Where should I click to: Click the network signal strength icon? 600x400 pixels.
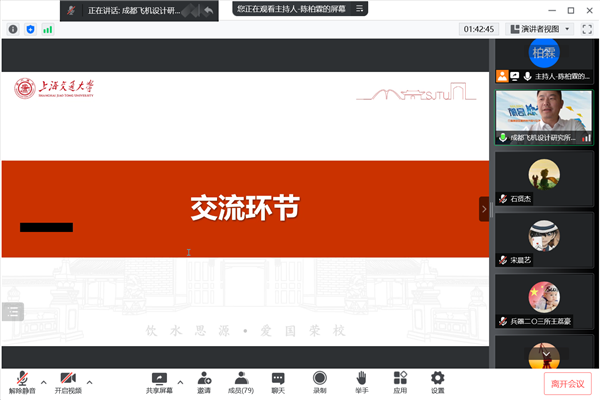point(47,29)
